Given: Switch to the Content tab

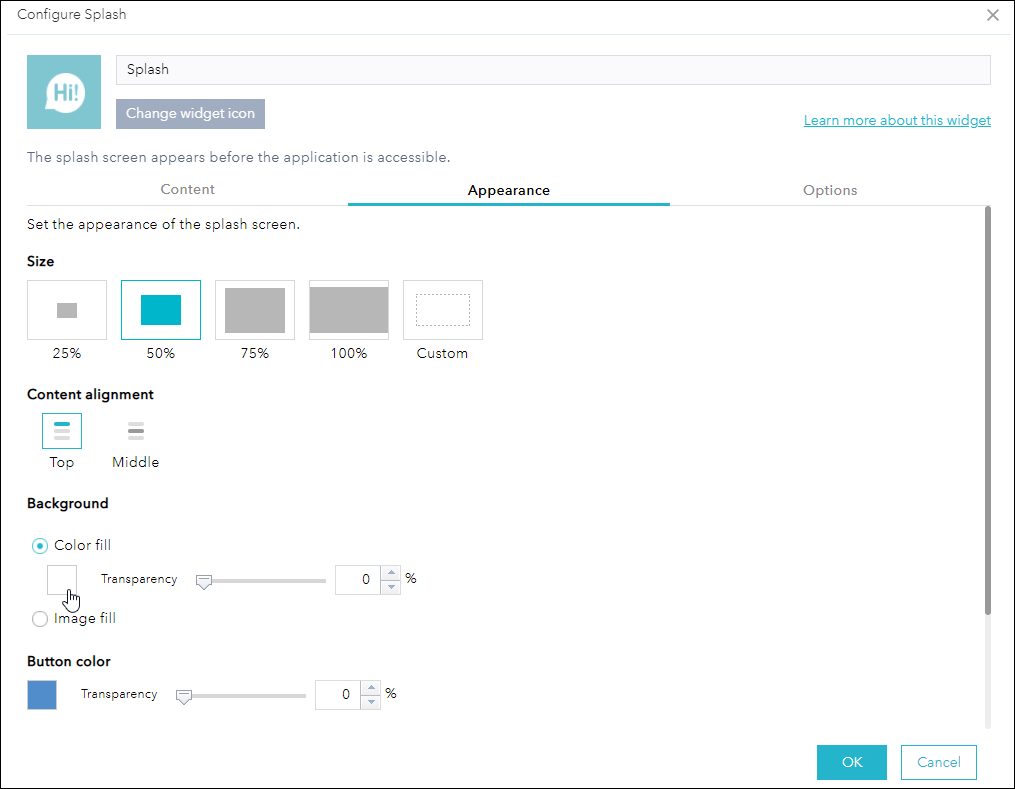Looking at the screenshot, I should tap(187, 190).
